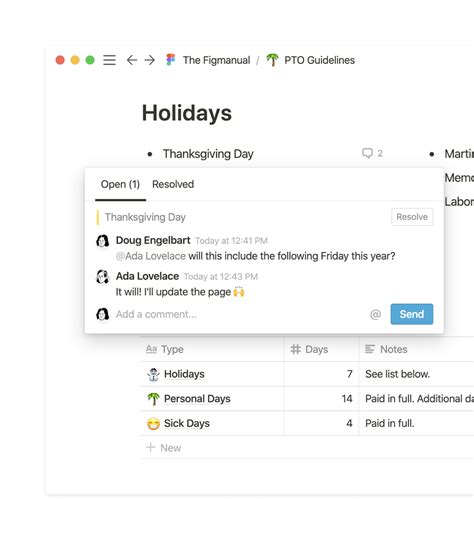Focus the Add a comment field
Screen dimensions: 474x540
click(x=240, y=314)
